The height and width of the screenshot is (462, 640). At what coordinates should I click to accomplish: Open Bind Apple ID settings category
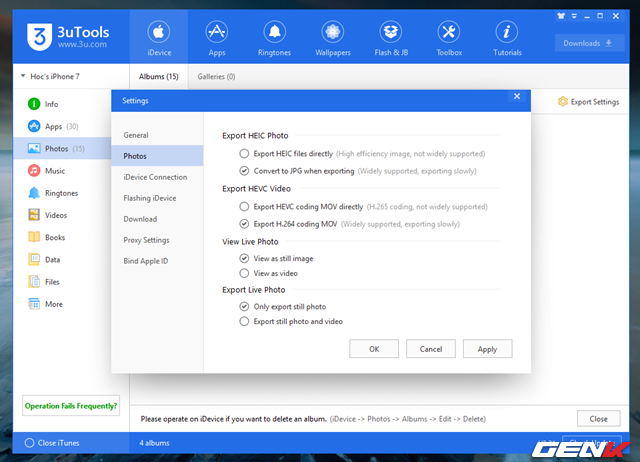(157, 261)
